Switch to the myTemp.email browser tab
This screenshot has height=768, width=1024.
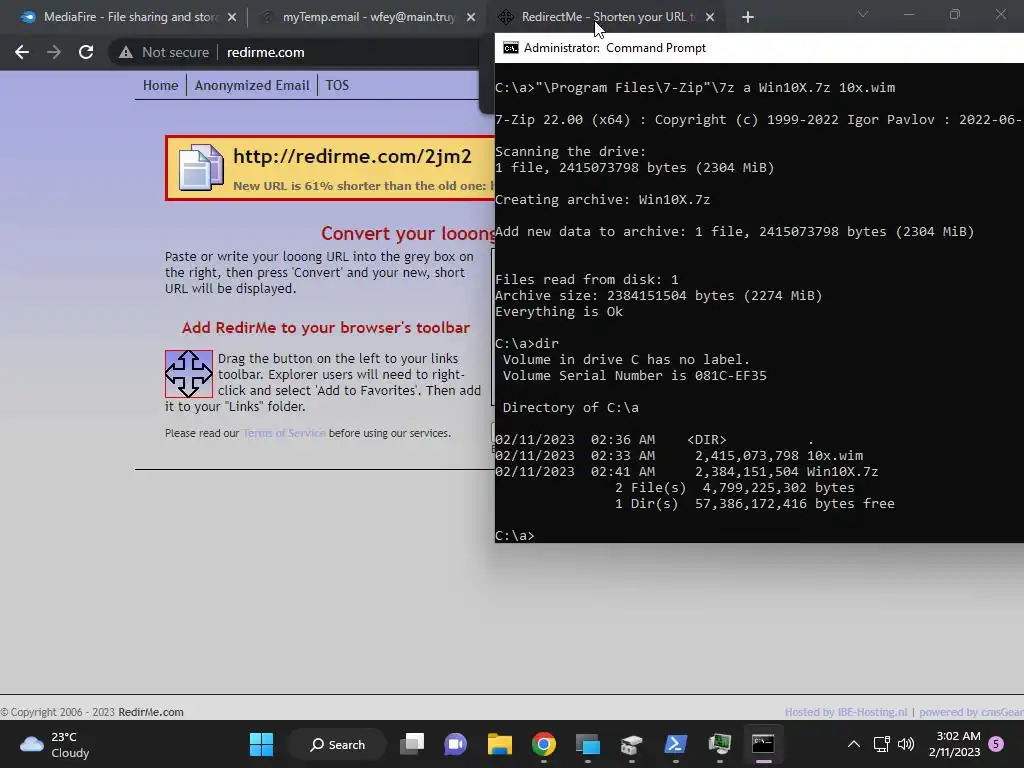(367, 17)
